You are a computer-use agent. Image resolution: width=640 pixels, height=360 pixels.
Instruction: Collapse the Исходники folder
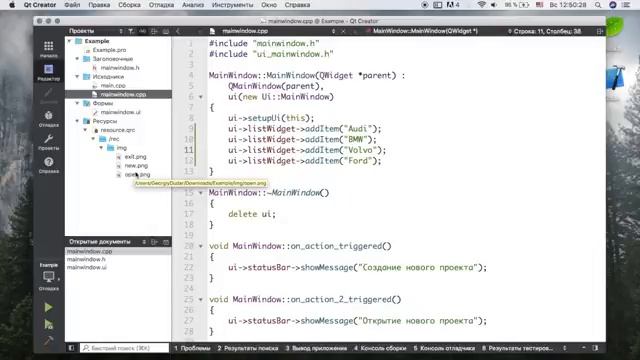click(77, 77)
